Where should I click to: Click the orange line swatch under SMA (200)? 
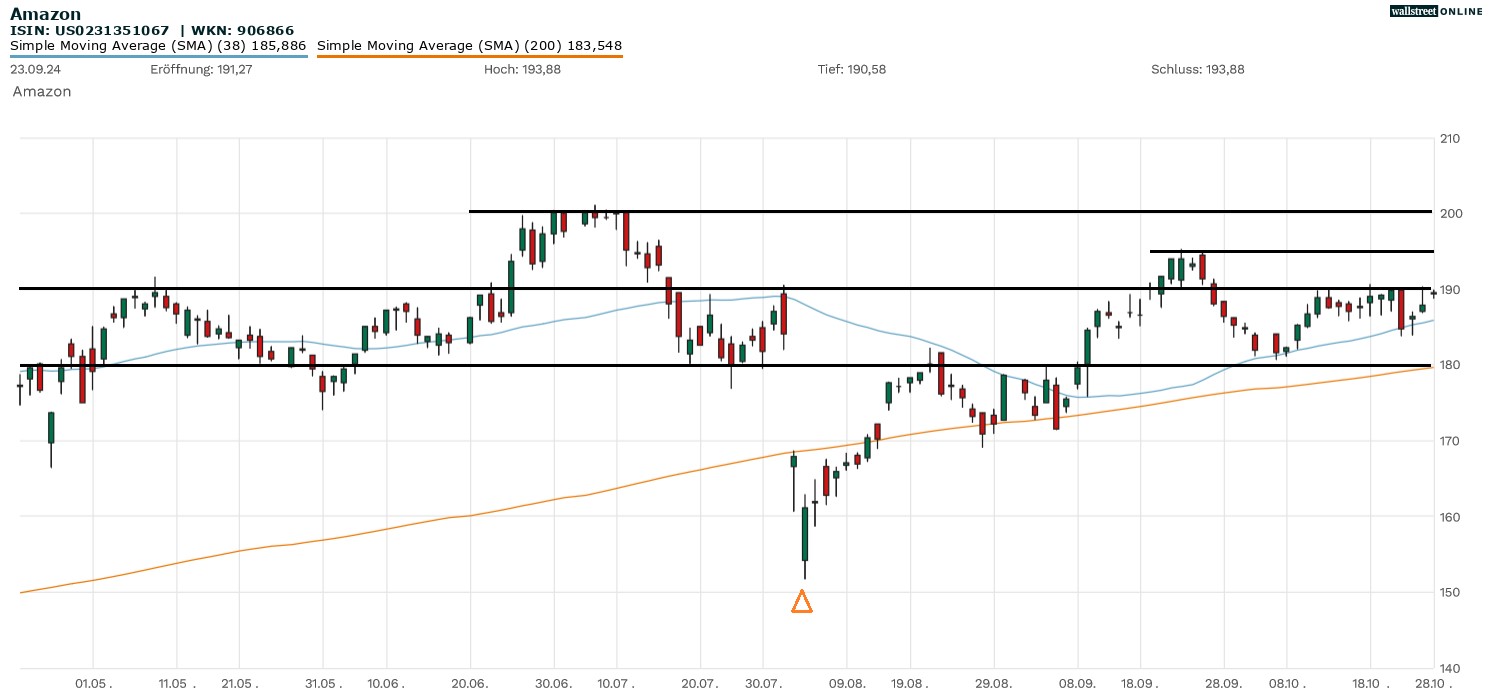tap(469, 57)
